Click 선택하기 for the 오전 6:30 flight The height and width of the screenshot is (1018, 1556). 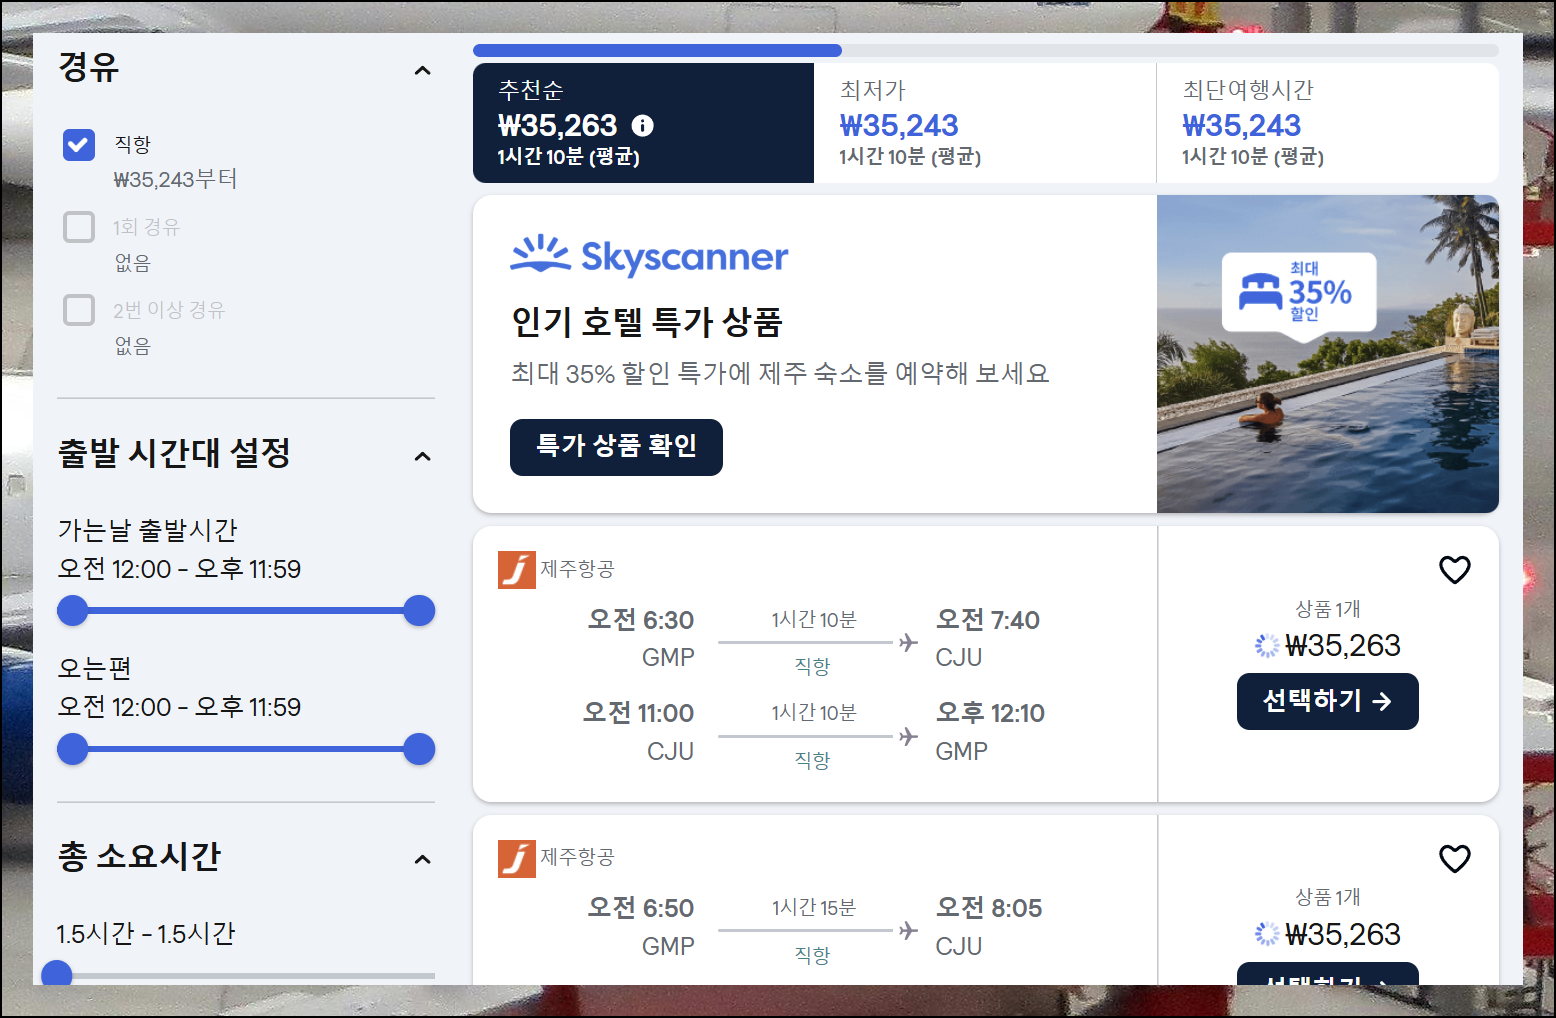pyautogui.click(x=1328, y=701)
